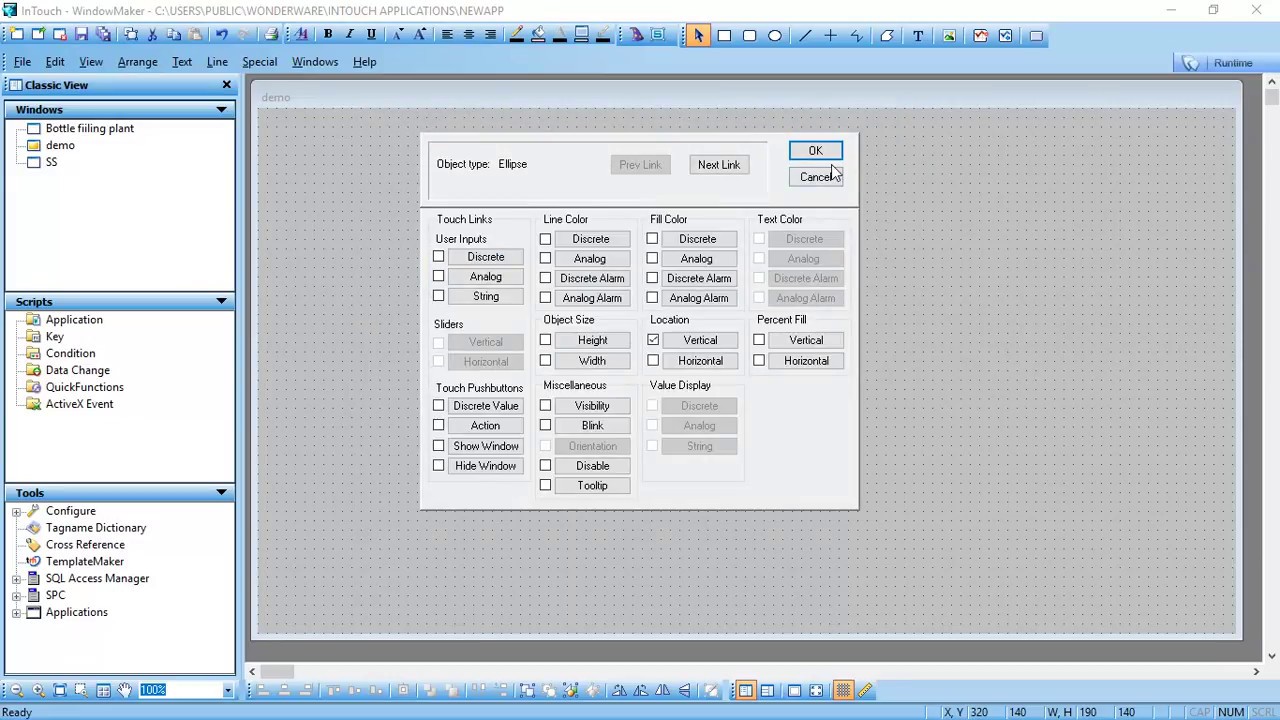Enable Line Color Analog checkbox
The height and width of the screenshot is (720, 1280).
click(545, 258)
